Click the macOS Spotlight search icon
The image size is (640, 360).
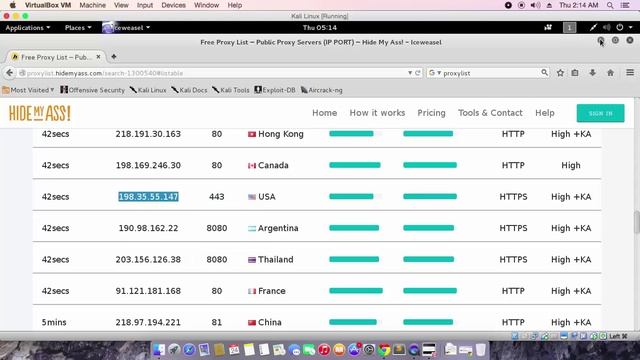pos(610,5)
